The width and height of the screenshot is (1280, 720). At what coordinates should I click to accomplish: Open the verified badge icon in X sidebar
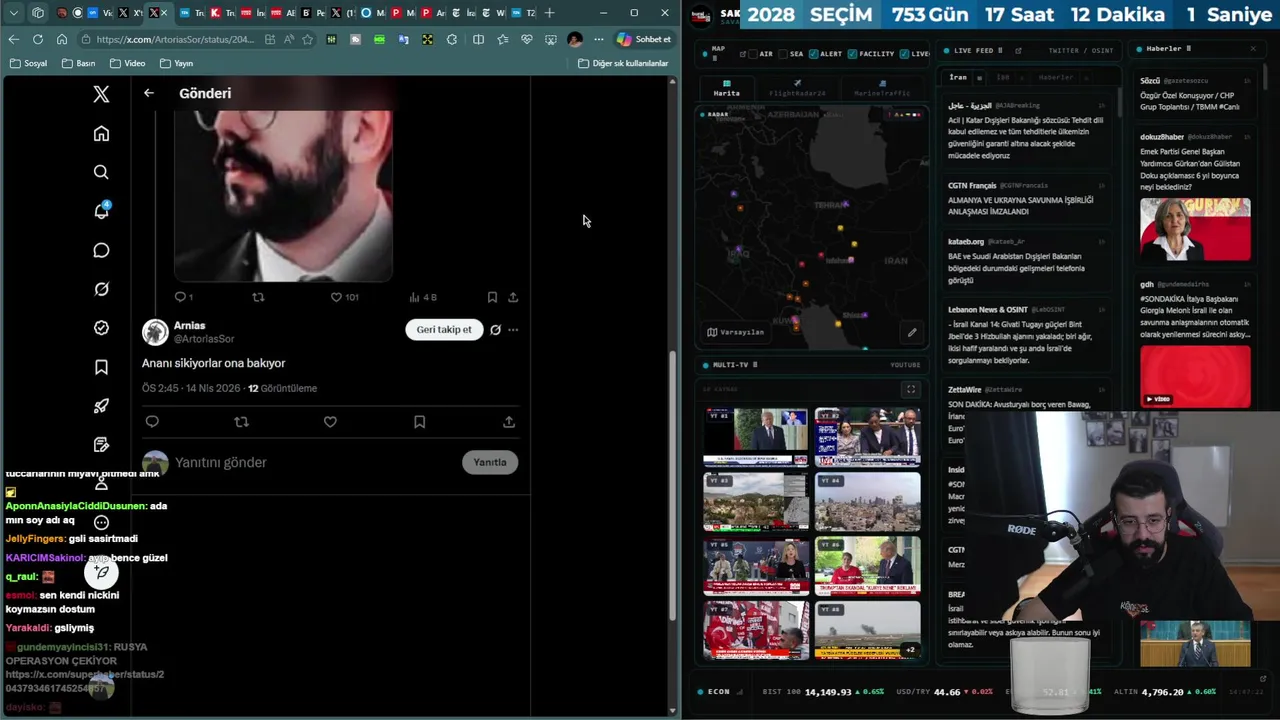click(101, 328)
